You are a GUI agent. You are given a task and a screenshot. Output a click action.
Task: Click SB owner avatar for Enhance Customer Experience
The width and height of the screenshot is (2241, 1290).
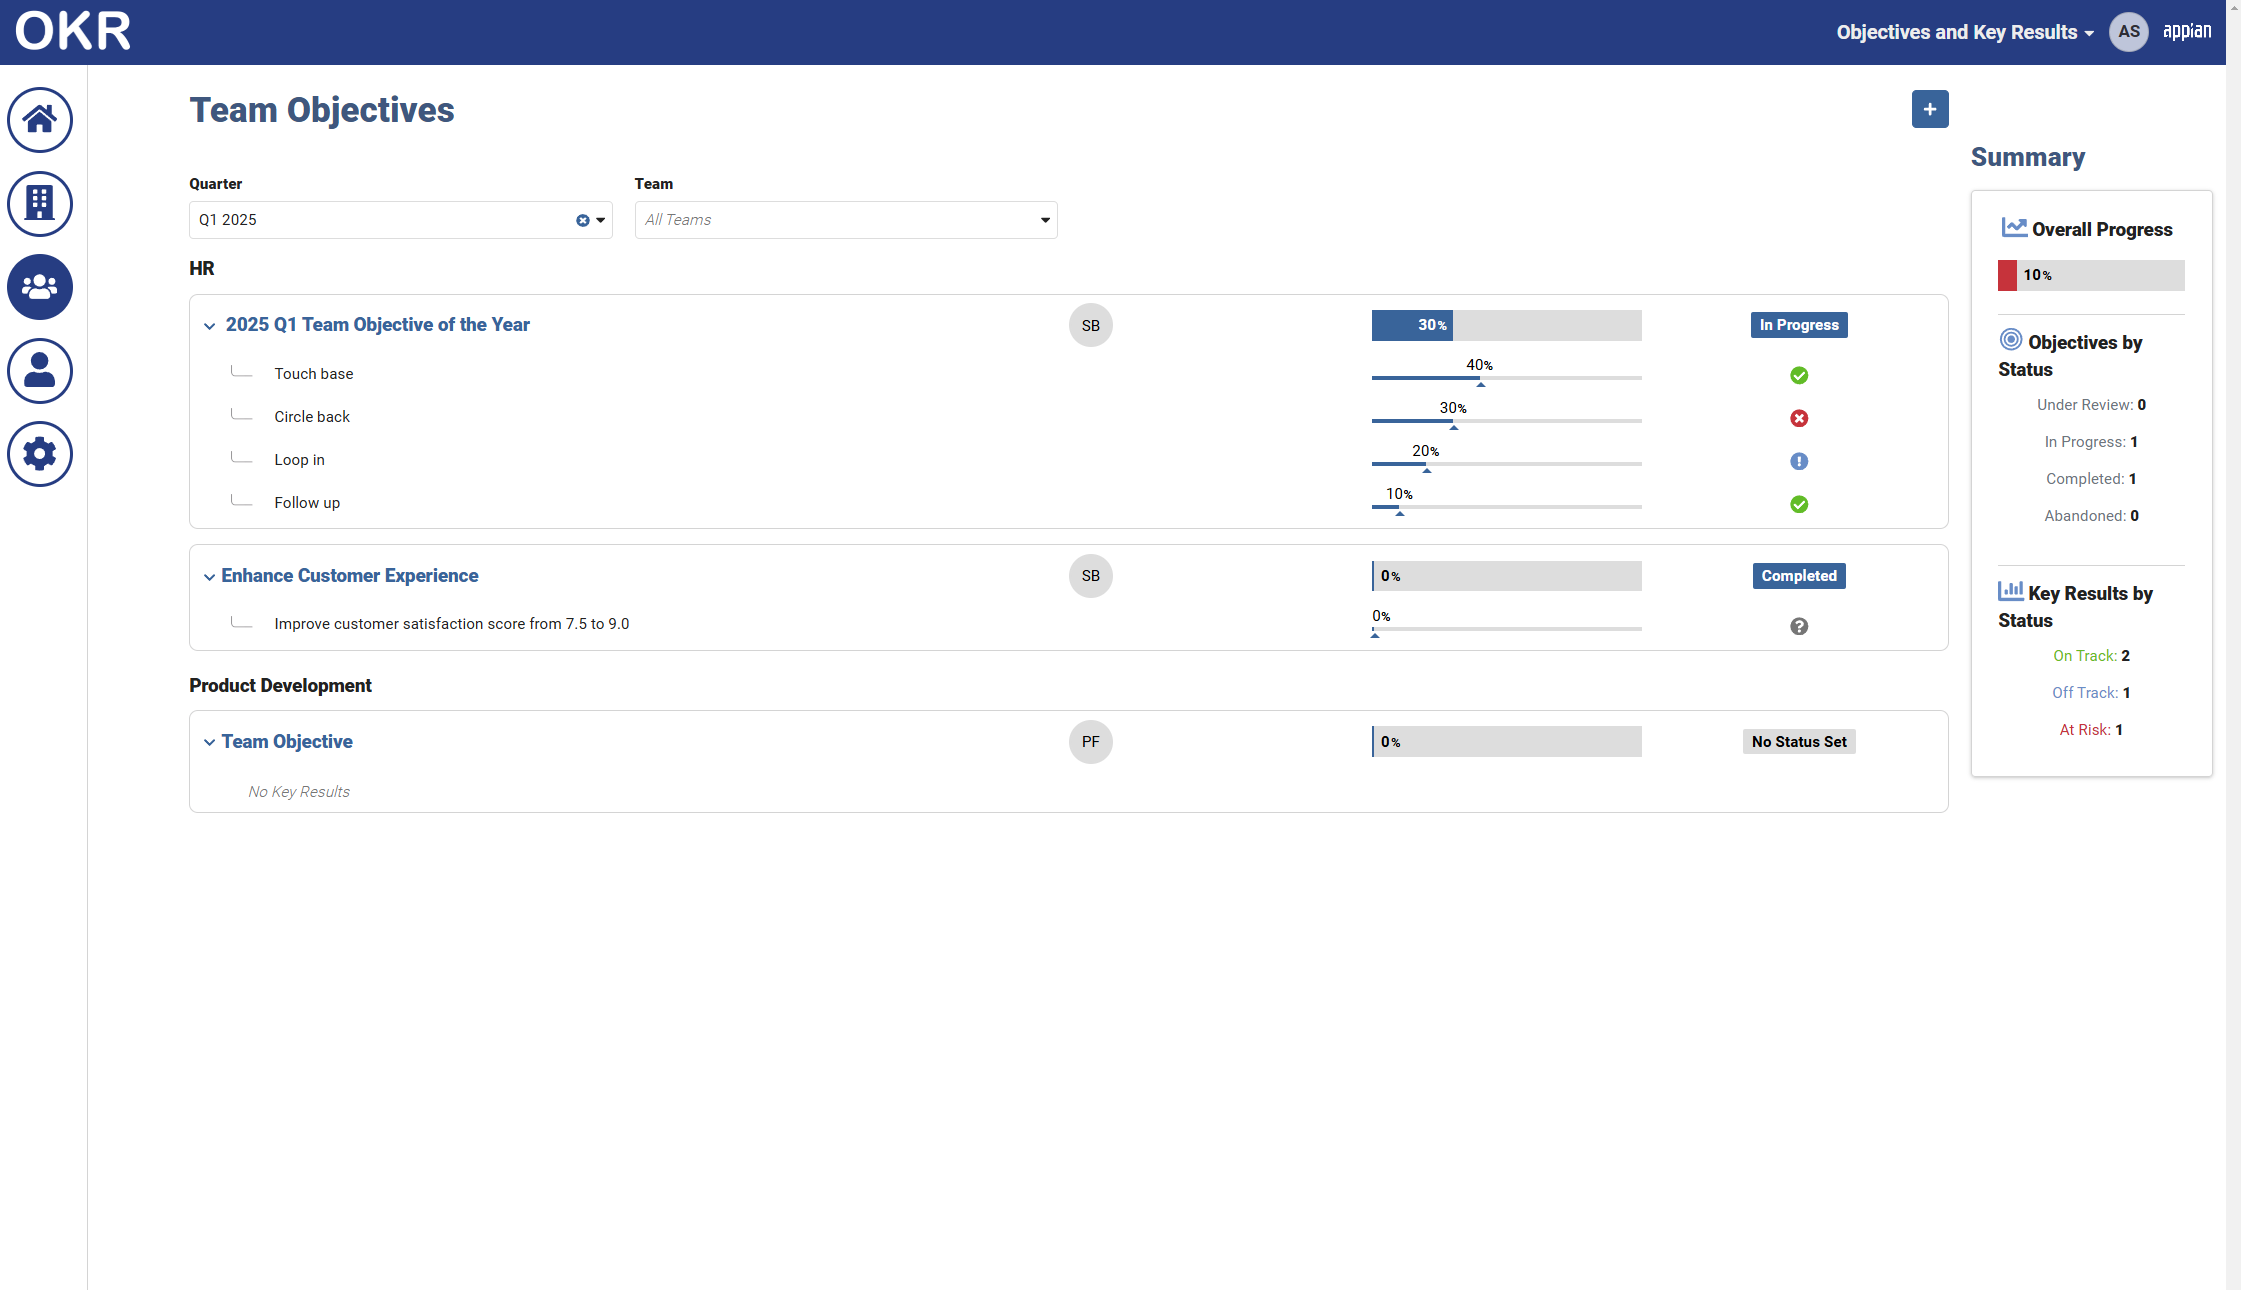1091,576
